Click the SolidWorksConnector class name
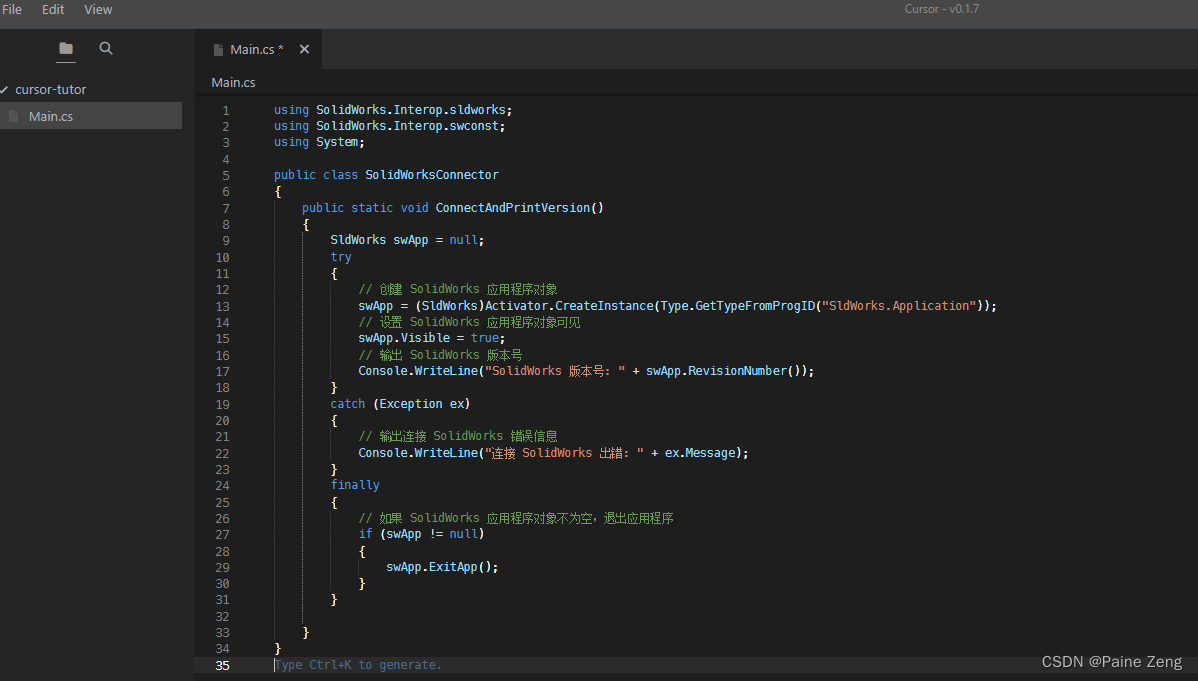Screen dimensions: 1198x681 [432, 175]
